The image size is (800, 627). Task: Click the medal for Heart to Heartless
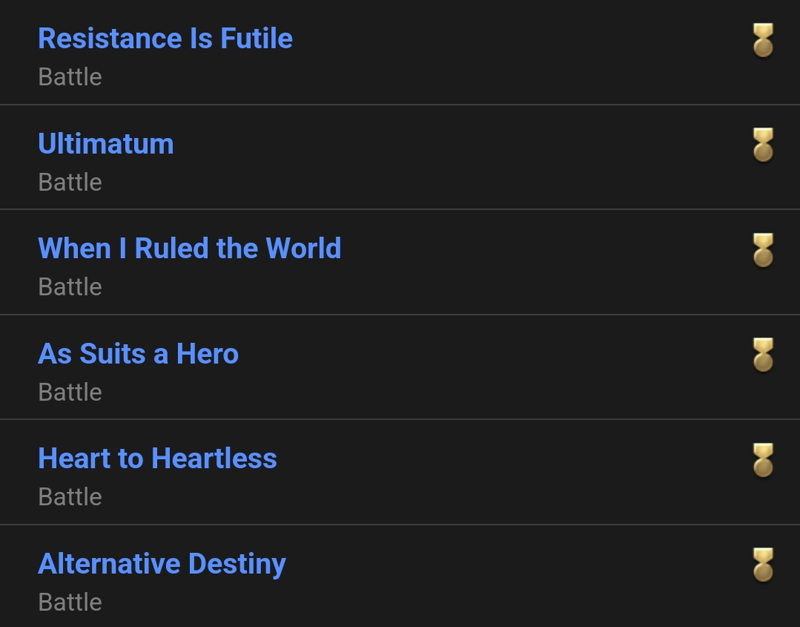point(763,460)
